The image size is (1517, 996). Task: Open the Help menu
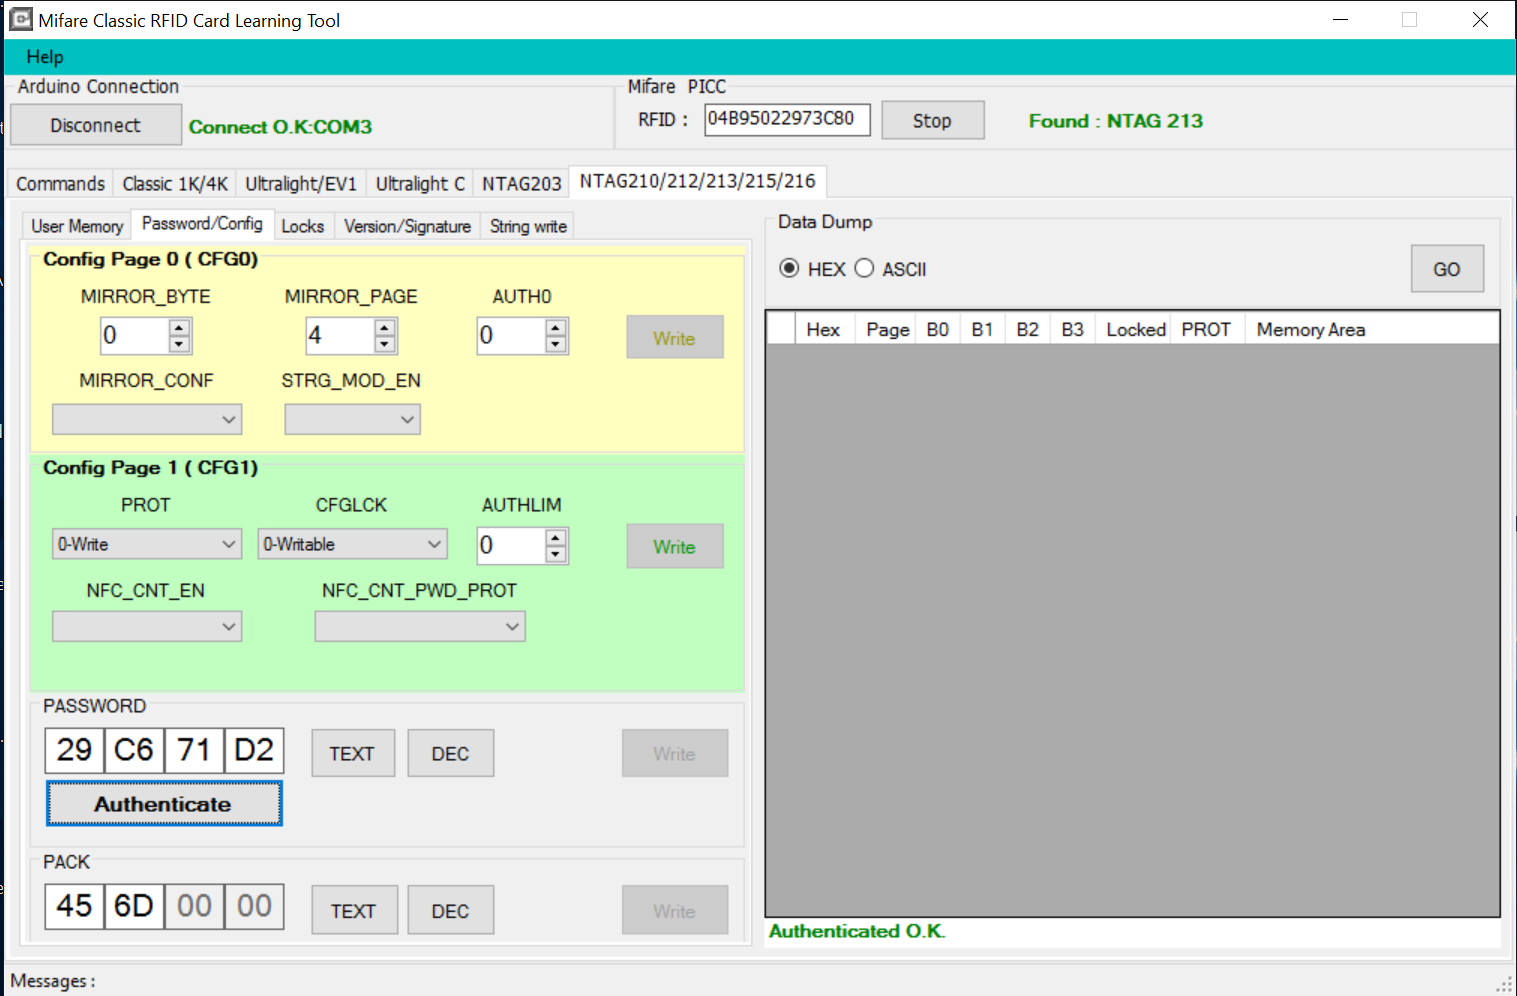tap(45, 57)
